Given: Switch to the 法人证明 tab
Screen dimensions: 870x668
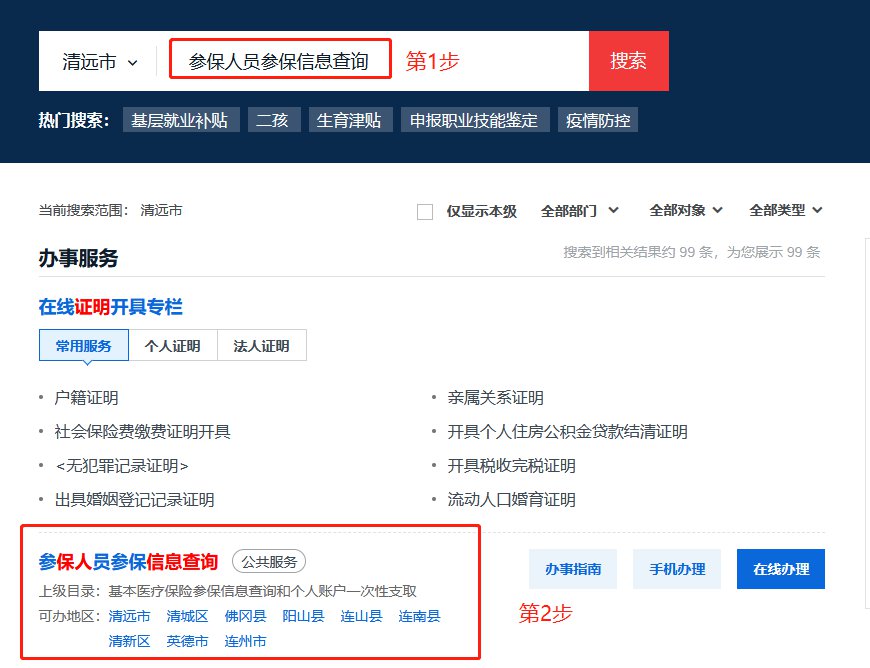Looking at the screenshot, I should pyautogui.click(x=261, y=346).
